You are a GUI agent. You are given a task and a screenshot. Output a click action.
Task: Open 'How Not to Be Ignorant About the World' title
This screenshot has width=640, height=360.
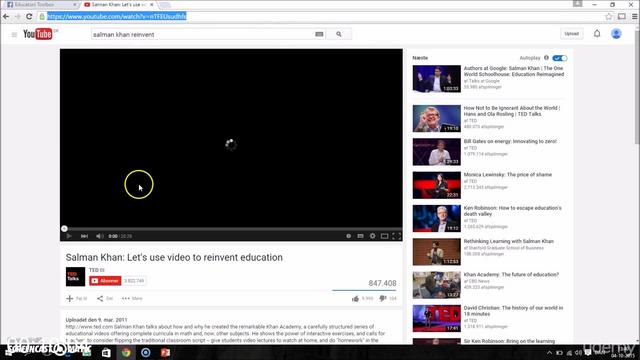[512, 111]
